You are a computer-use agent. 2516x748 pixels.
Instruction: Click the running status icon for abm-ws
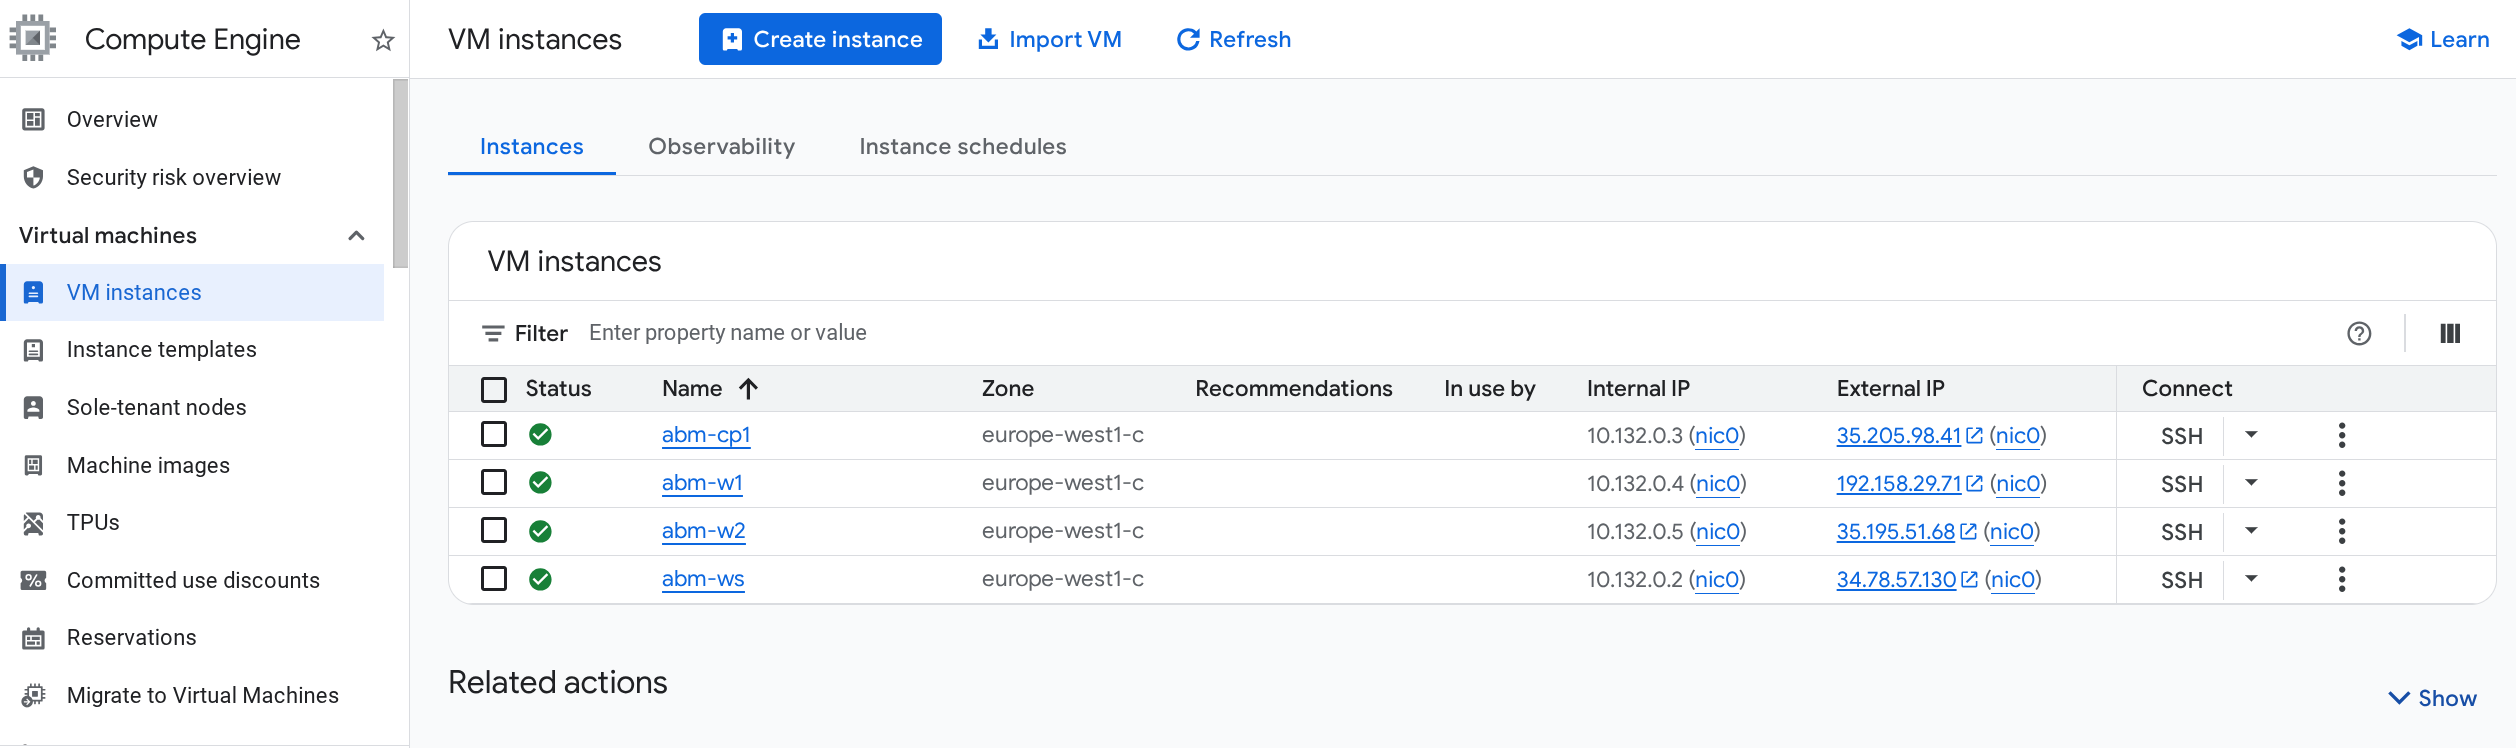(x=540, y=578)
